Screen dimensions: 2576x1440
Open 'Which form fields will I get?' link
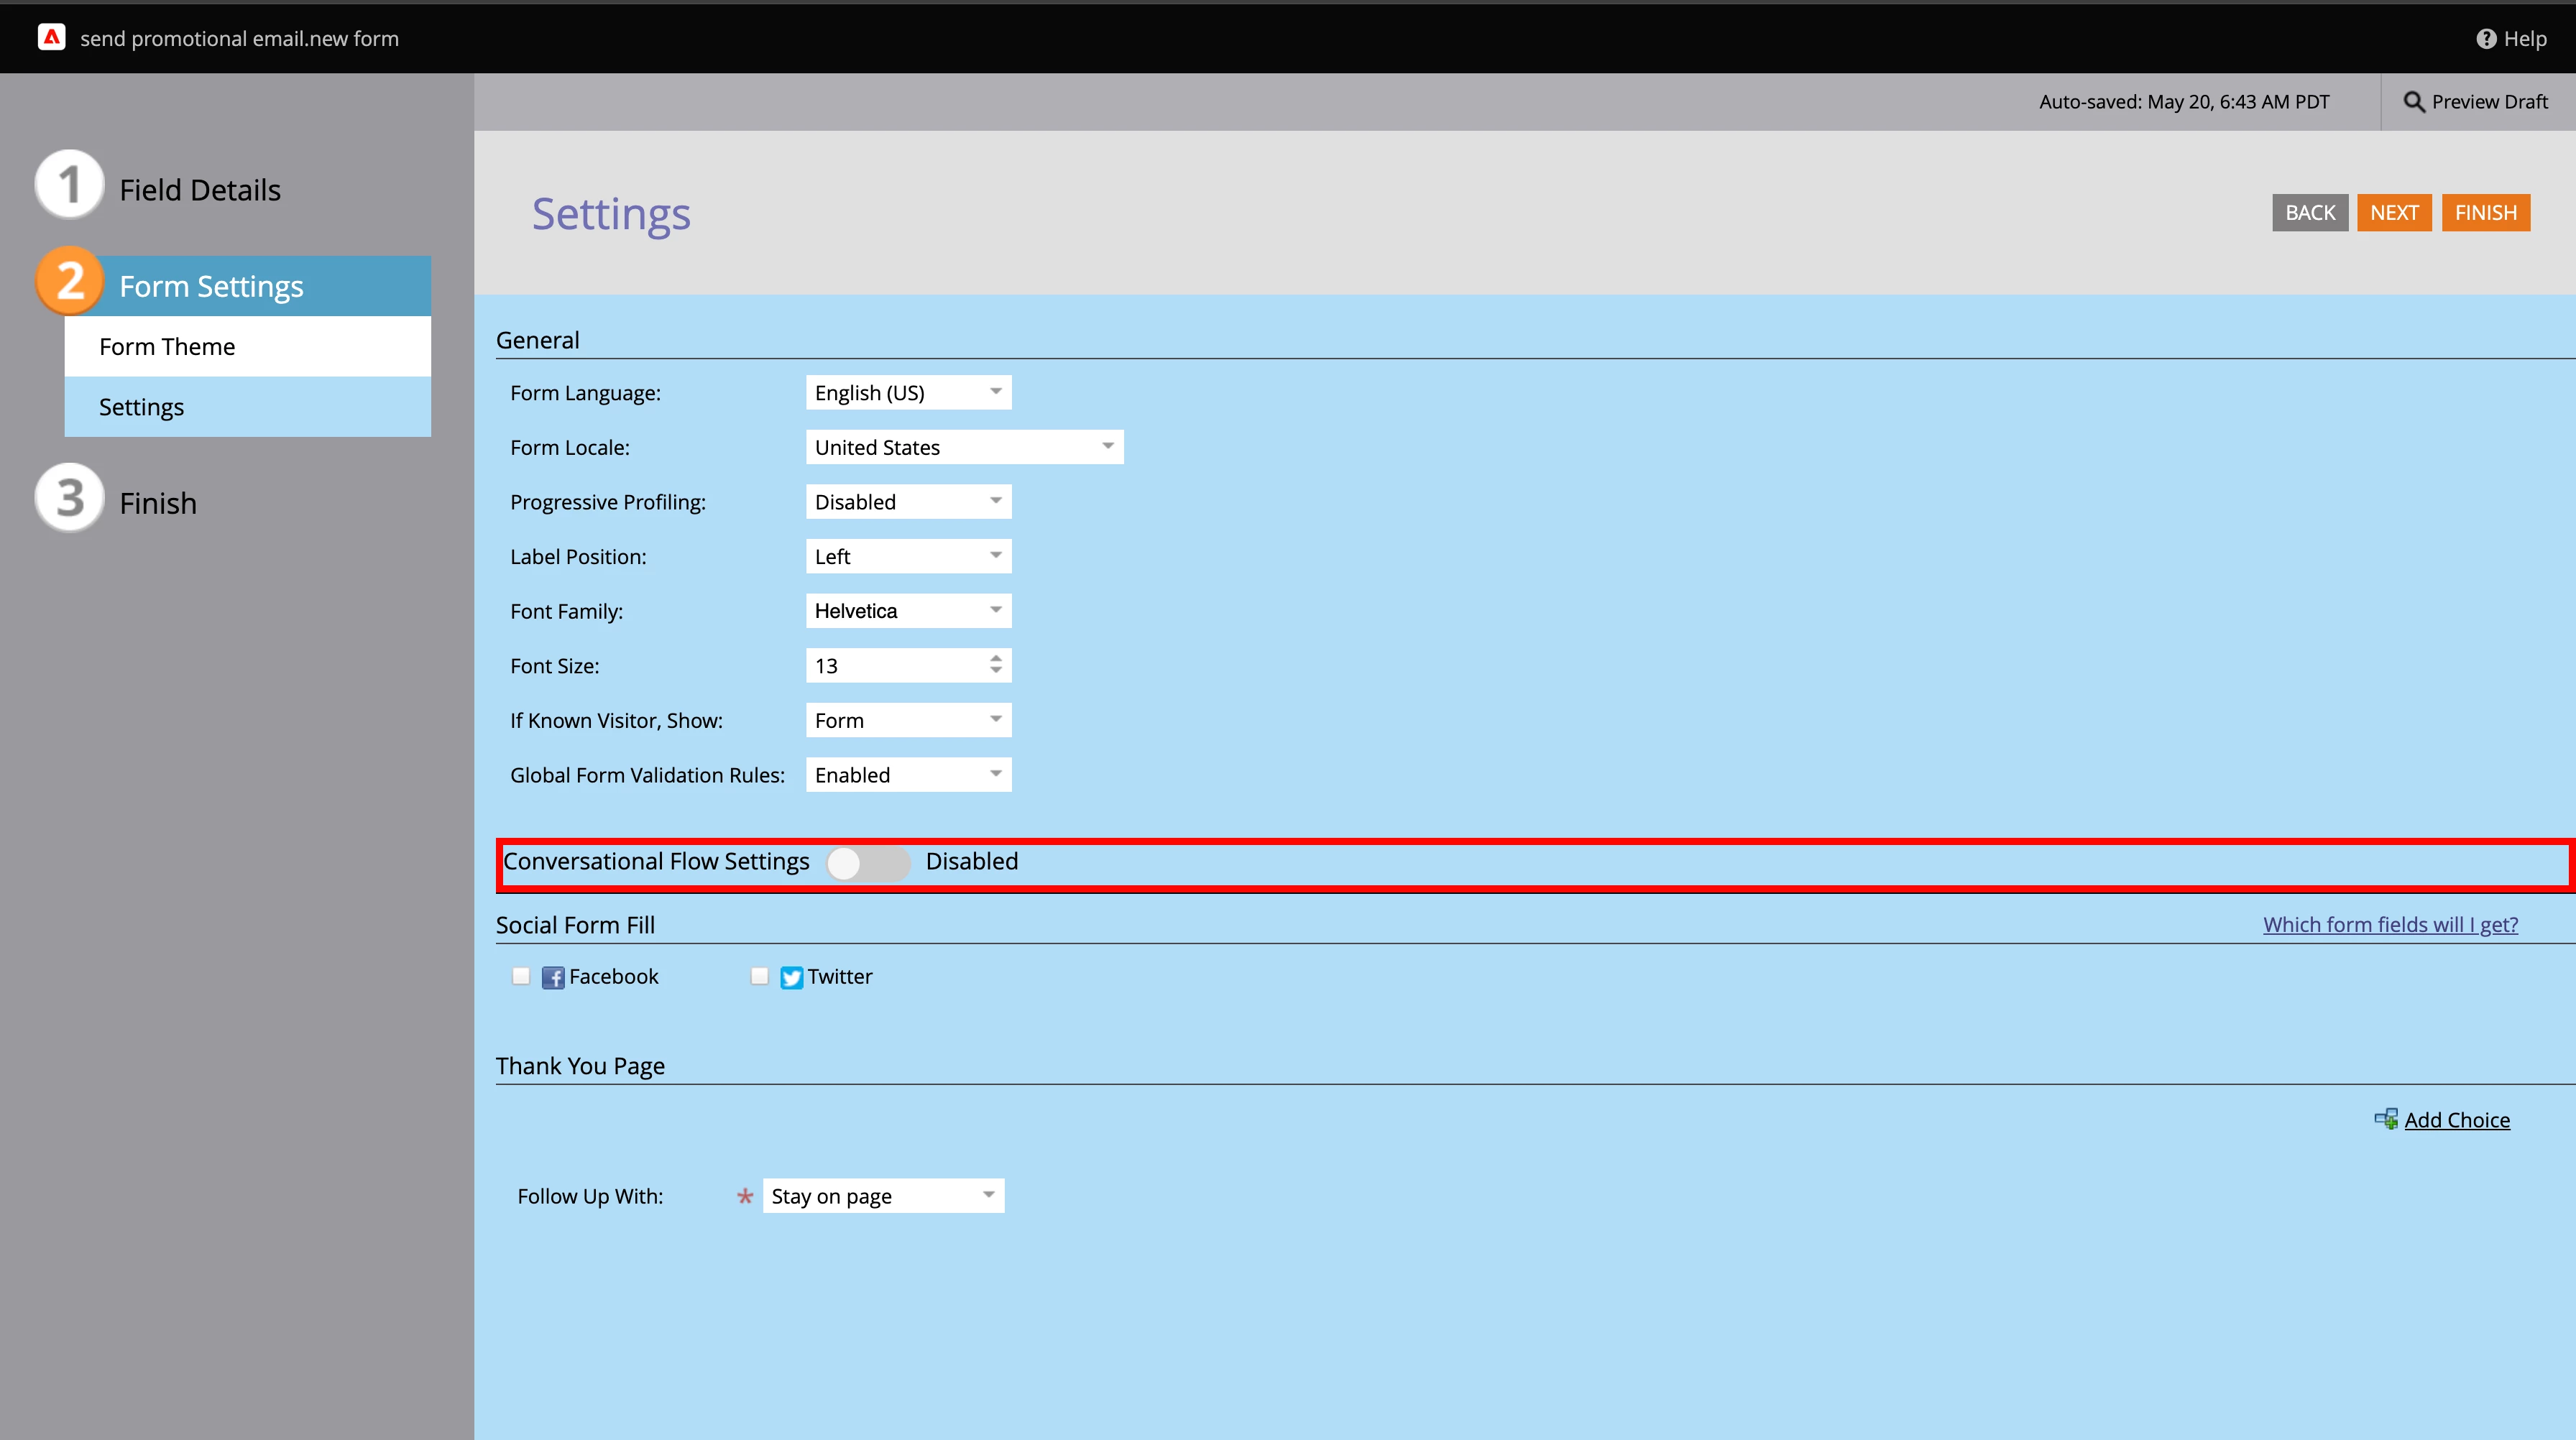2390,924
